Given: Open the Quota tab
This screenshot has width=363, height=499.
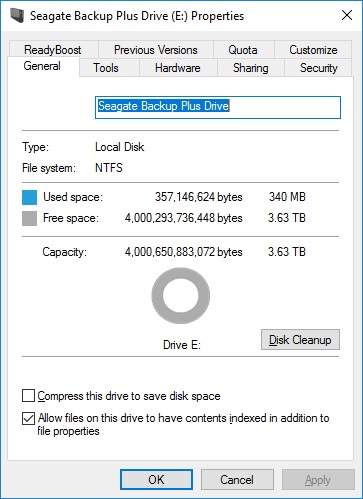Looking at the screenshot, I should 243,50.
